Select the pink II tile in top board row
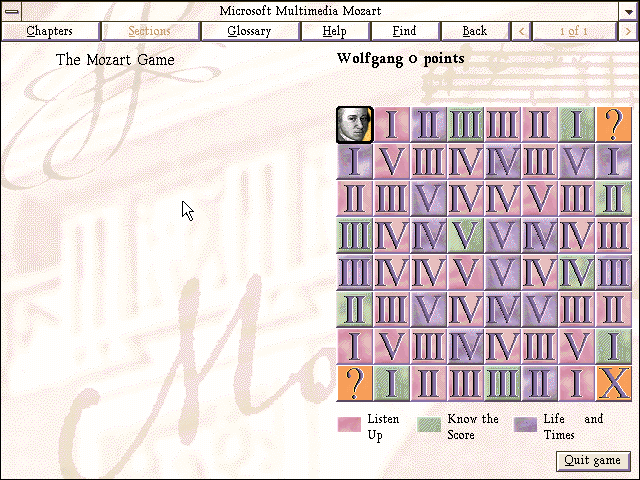640x480 pixels. (540, 125)
